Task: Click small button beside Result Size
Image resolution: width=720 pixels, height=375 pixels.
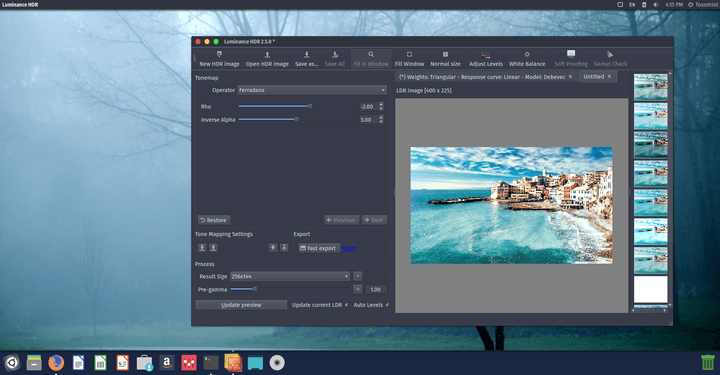Action: tap(358, 276)
